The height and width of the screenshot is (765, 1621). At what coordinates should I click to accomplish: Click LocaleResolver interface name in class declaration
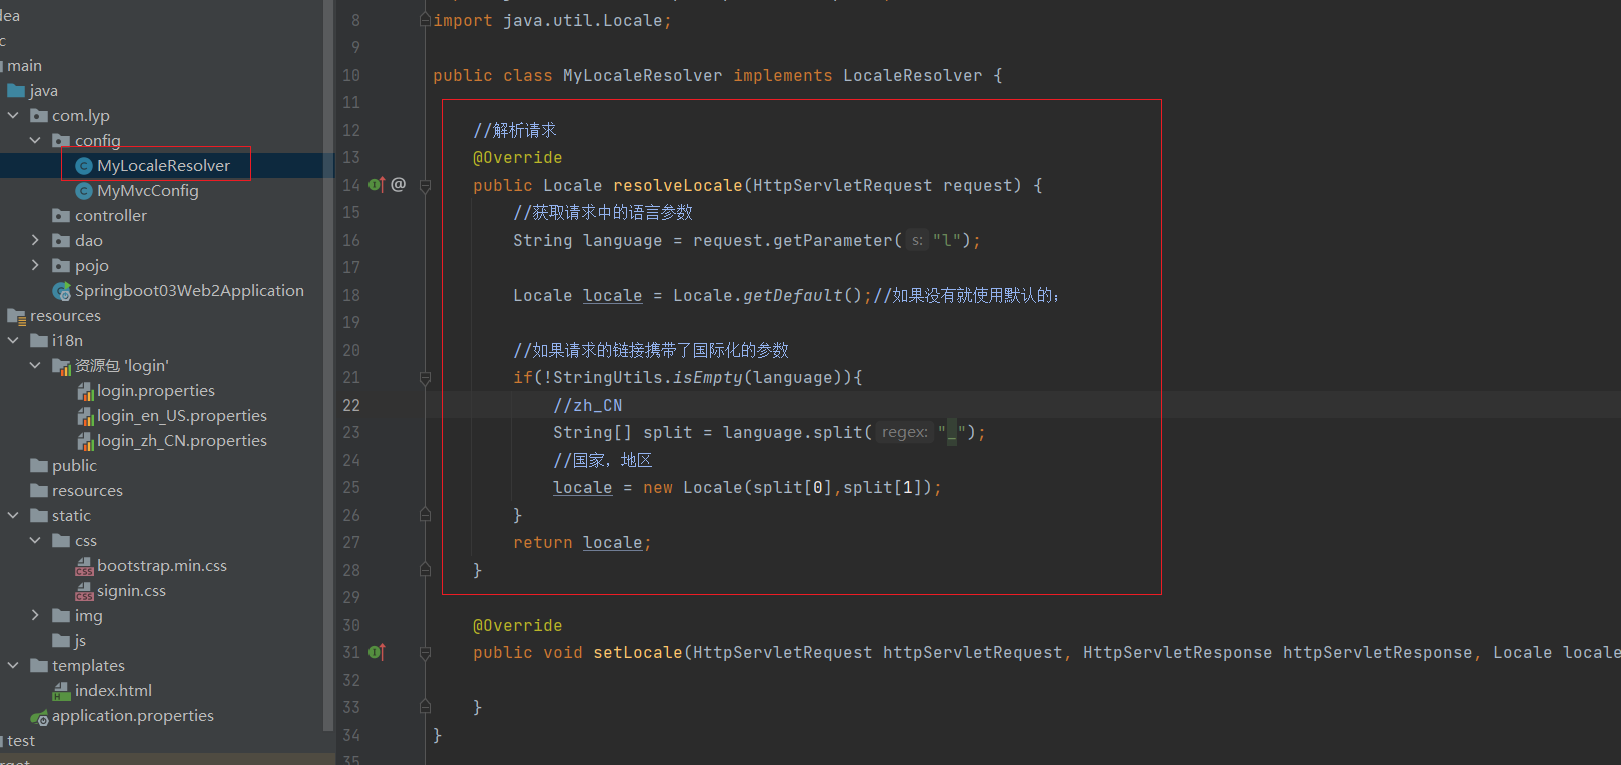click(x=912, y=76)
